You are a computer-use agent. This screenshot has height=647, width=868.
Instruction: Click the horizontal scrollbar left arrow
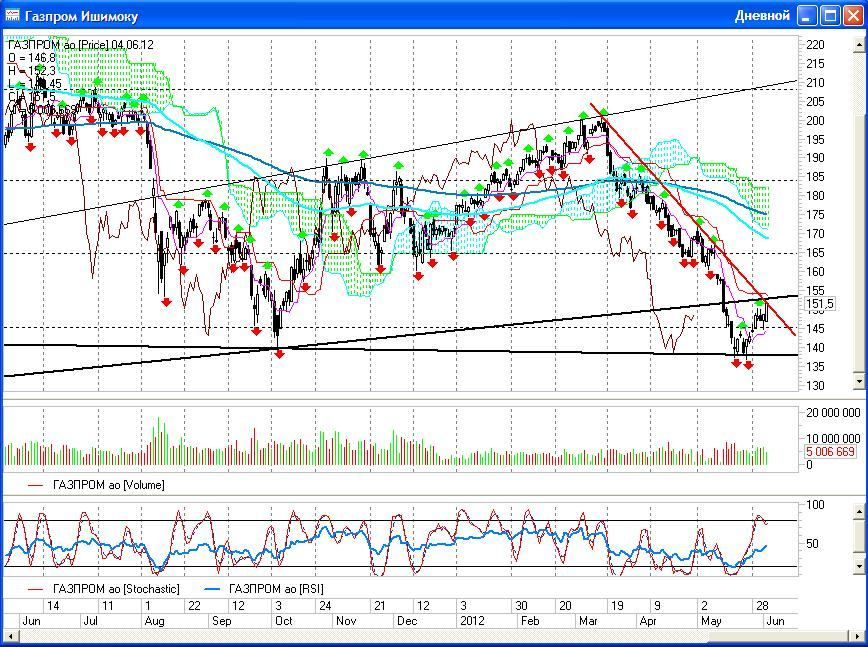click(x=9, y=636)
